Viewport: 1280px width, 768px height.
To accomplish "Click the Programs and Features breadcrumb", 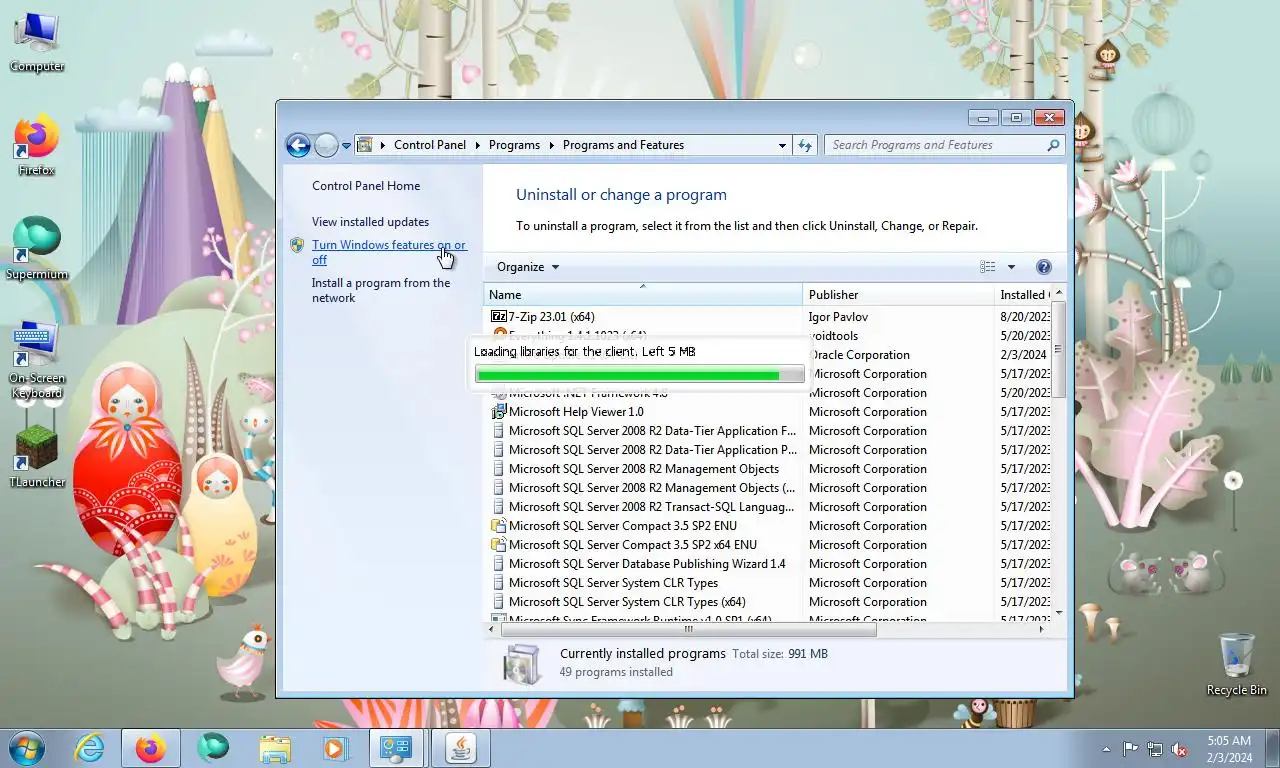I will click(x=623, y=145).
